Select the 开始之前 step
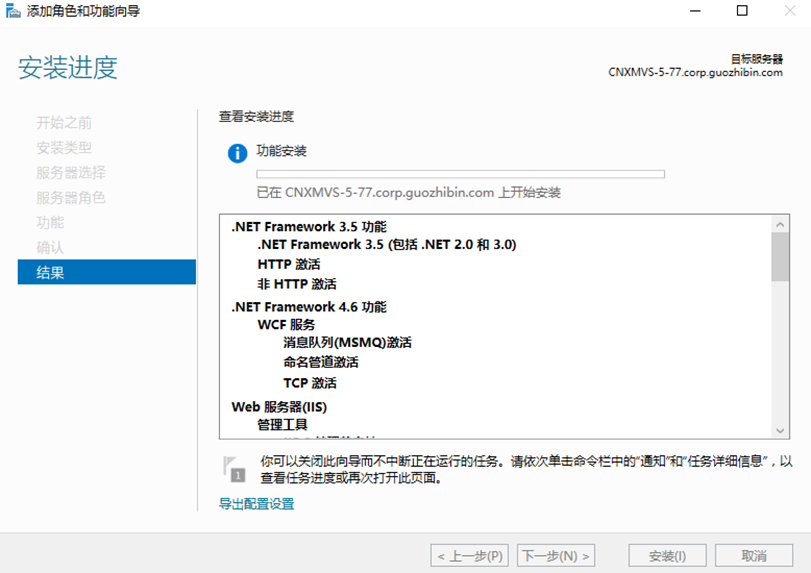811x573 pixels. coord(64,123)
